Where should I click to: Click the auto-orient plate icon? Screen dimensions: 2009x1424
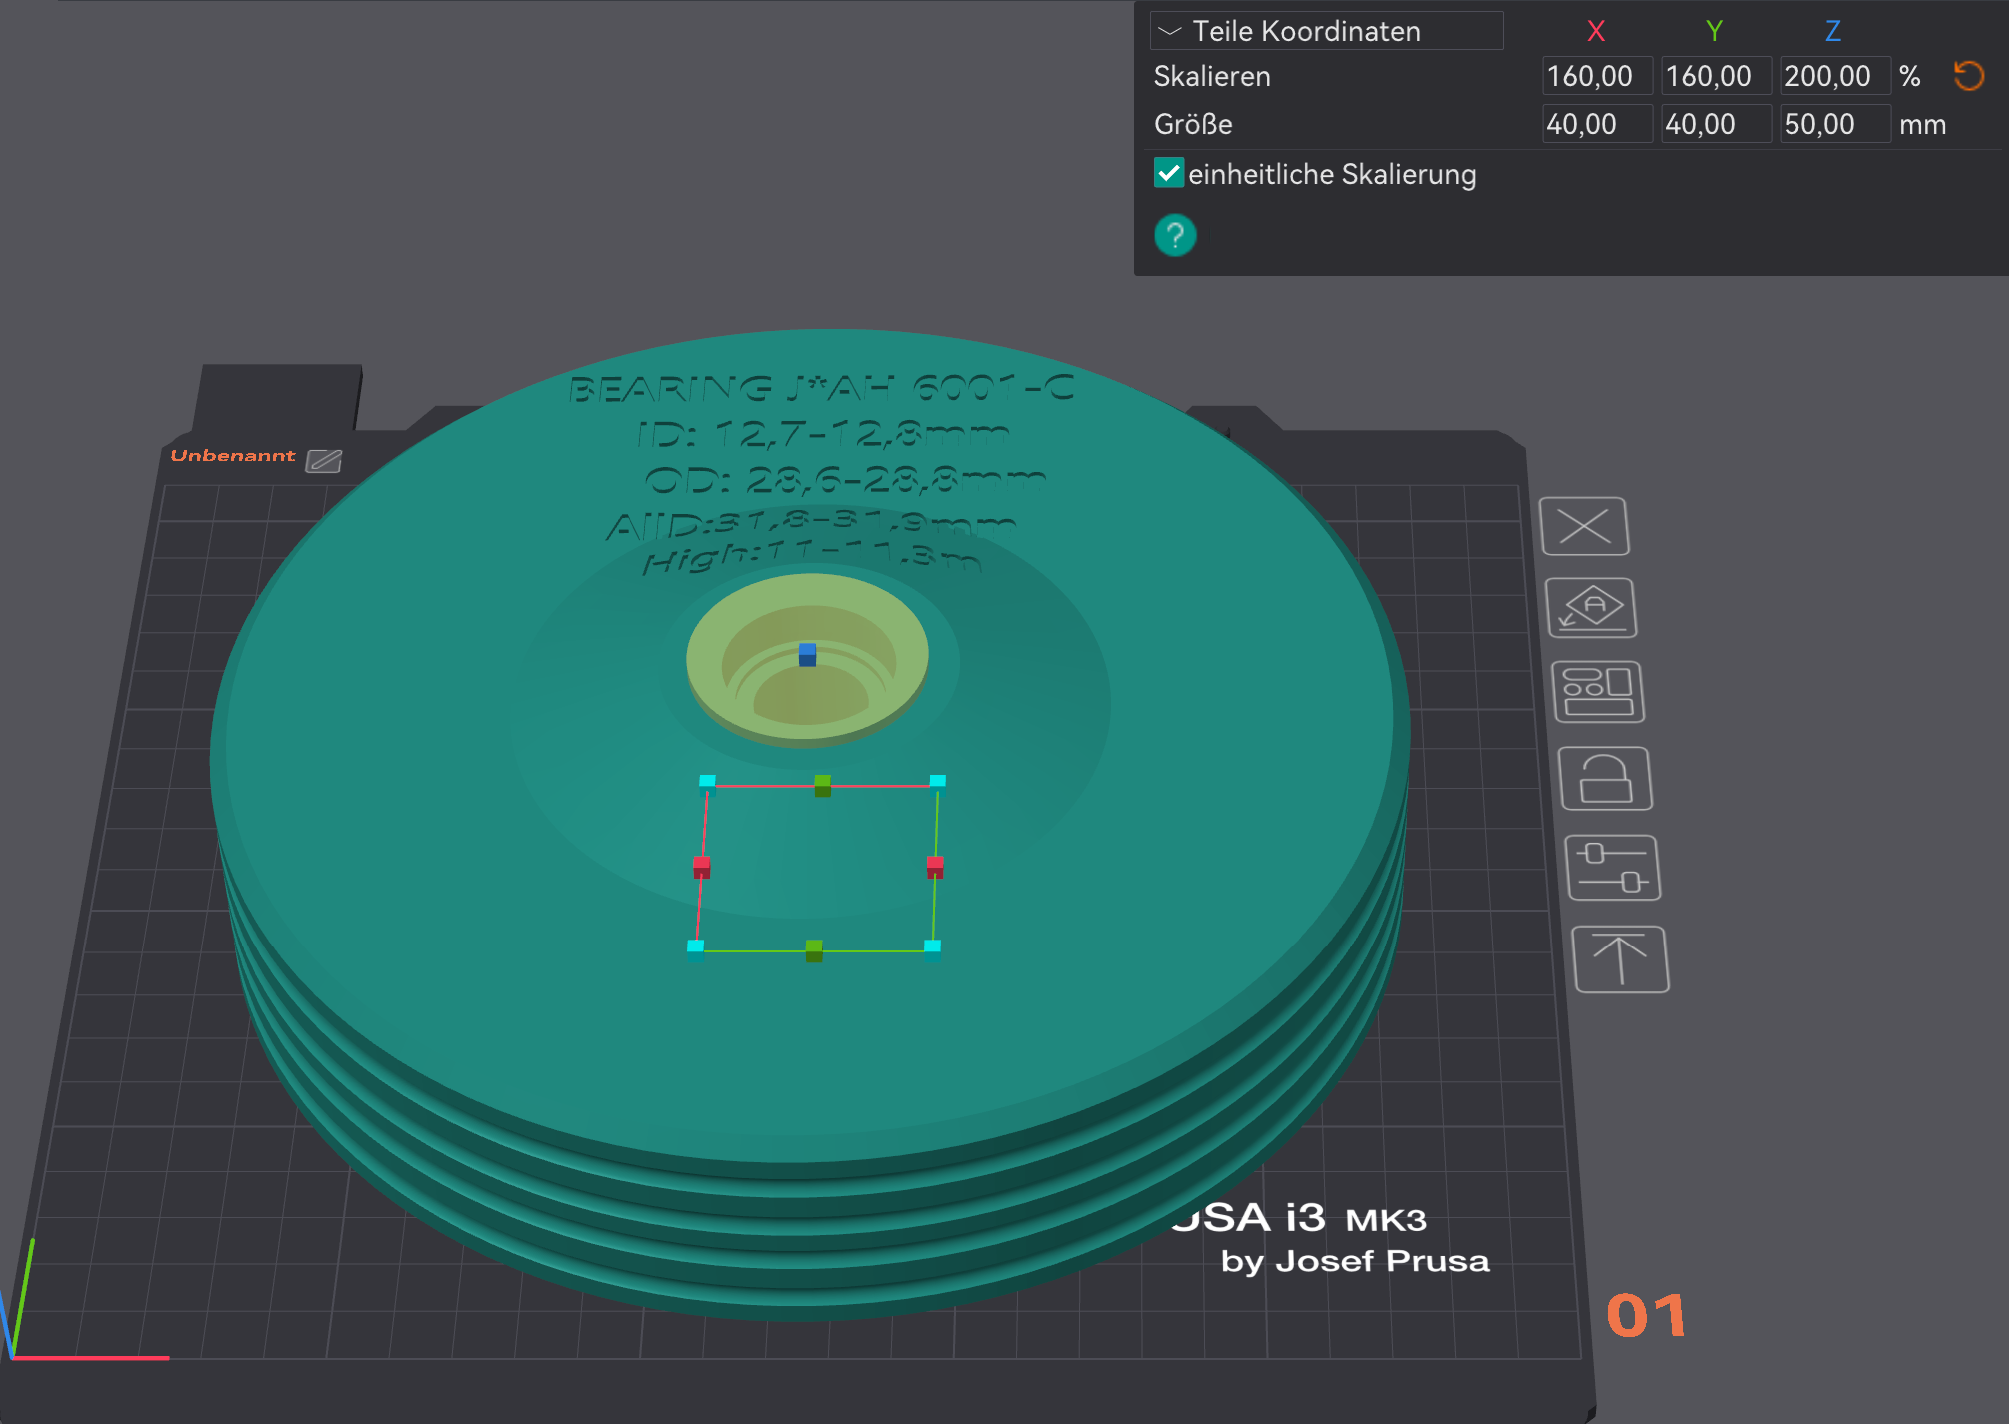tap(1591, 608)
